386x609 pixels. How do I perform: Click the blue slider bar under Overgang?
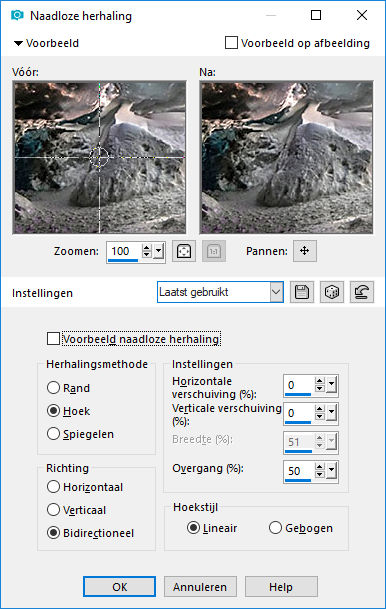(298, 480)
